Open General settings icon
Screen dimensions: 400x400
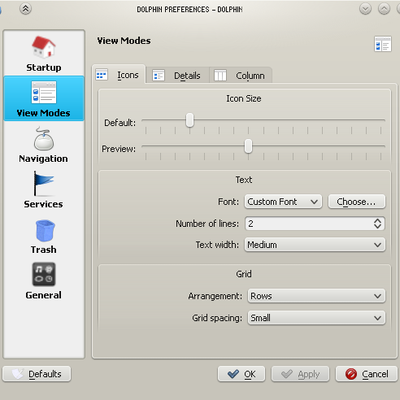[44, 274]
